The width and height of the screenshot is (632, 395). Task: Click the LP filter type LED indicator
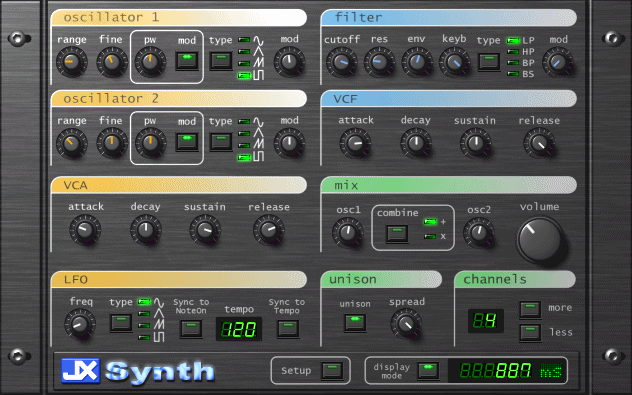pyautogui.click(x=513, y=40)
